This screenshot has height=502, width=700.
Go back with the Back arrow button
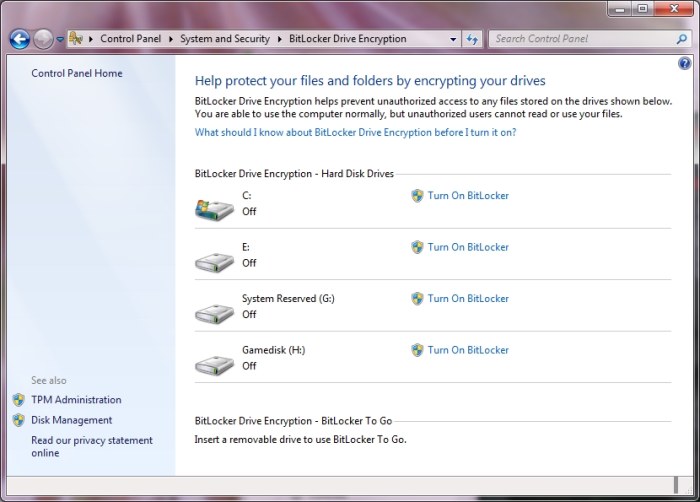20,39
